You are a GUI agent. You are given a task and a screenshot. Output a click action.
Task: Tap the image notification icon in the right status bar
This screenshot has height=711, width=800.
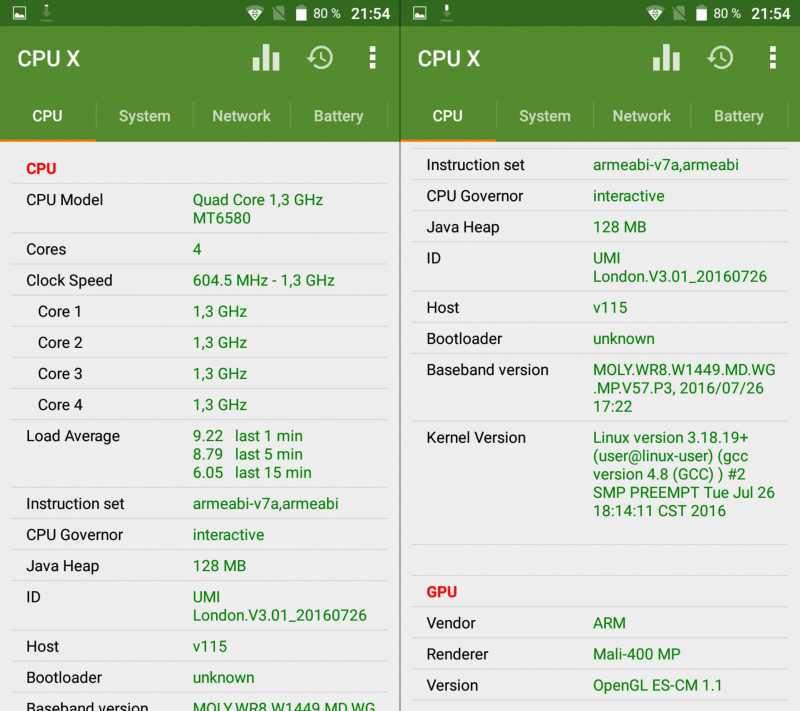tap(420, 13)
